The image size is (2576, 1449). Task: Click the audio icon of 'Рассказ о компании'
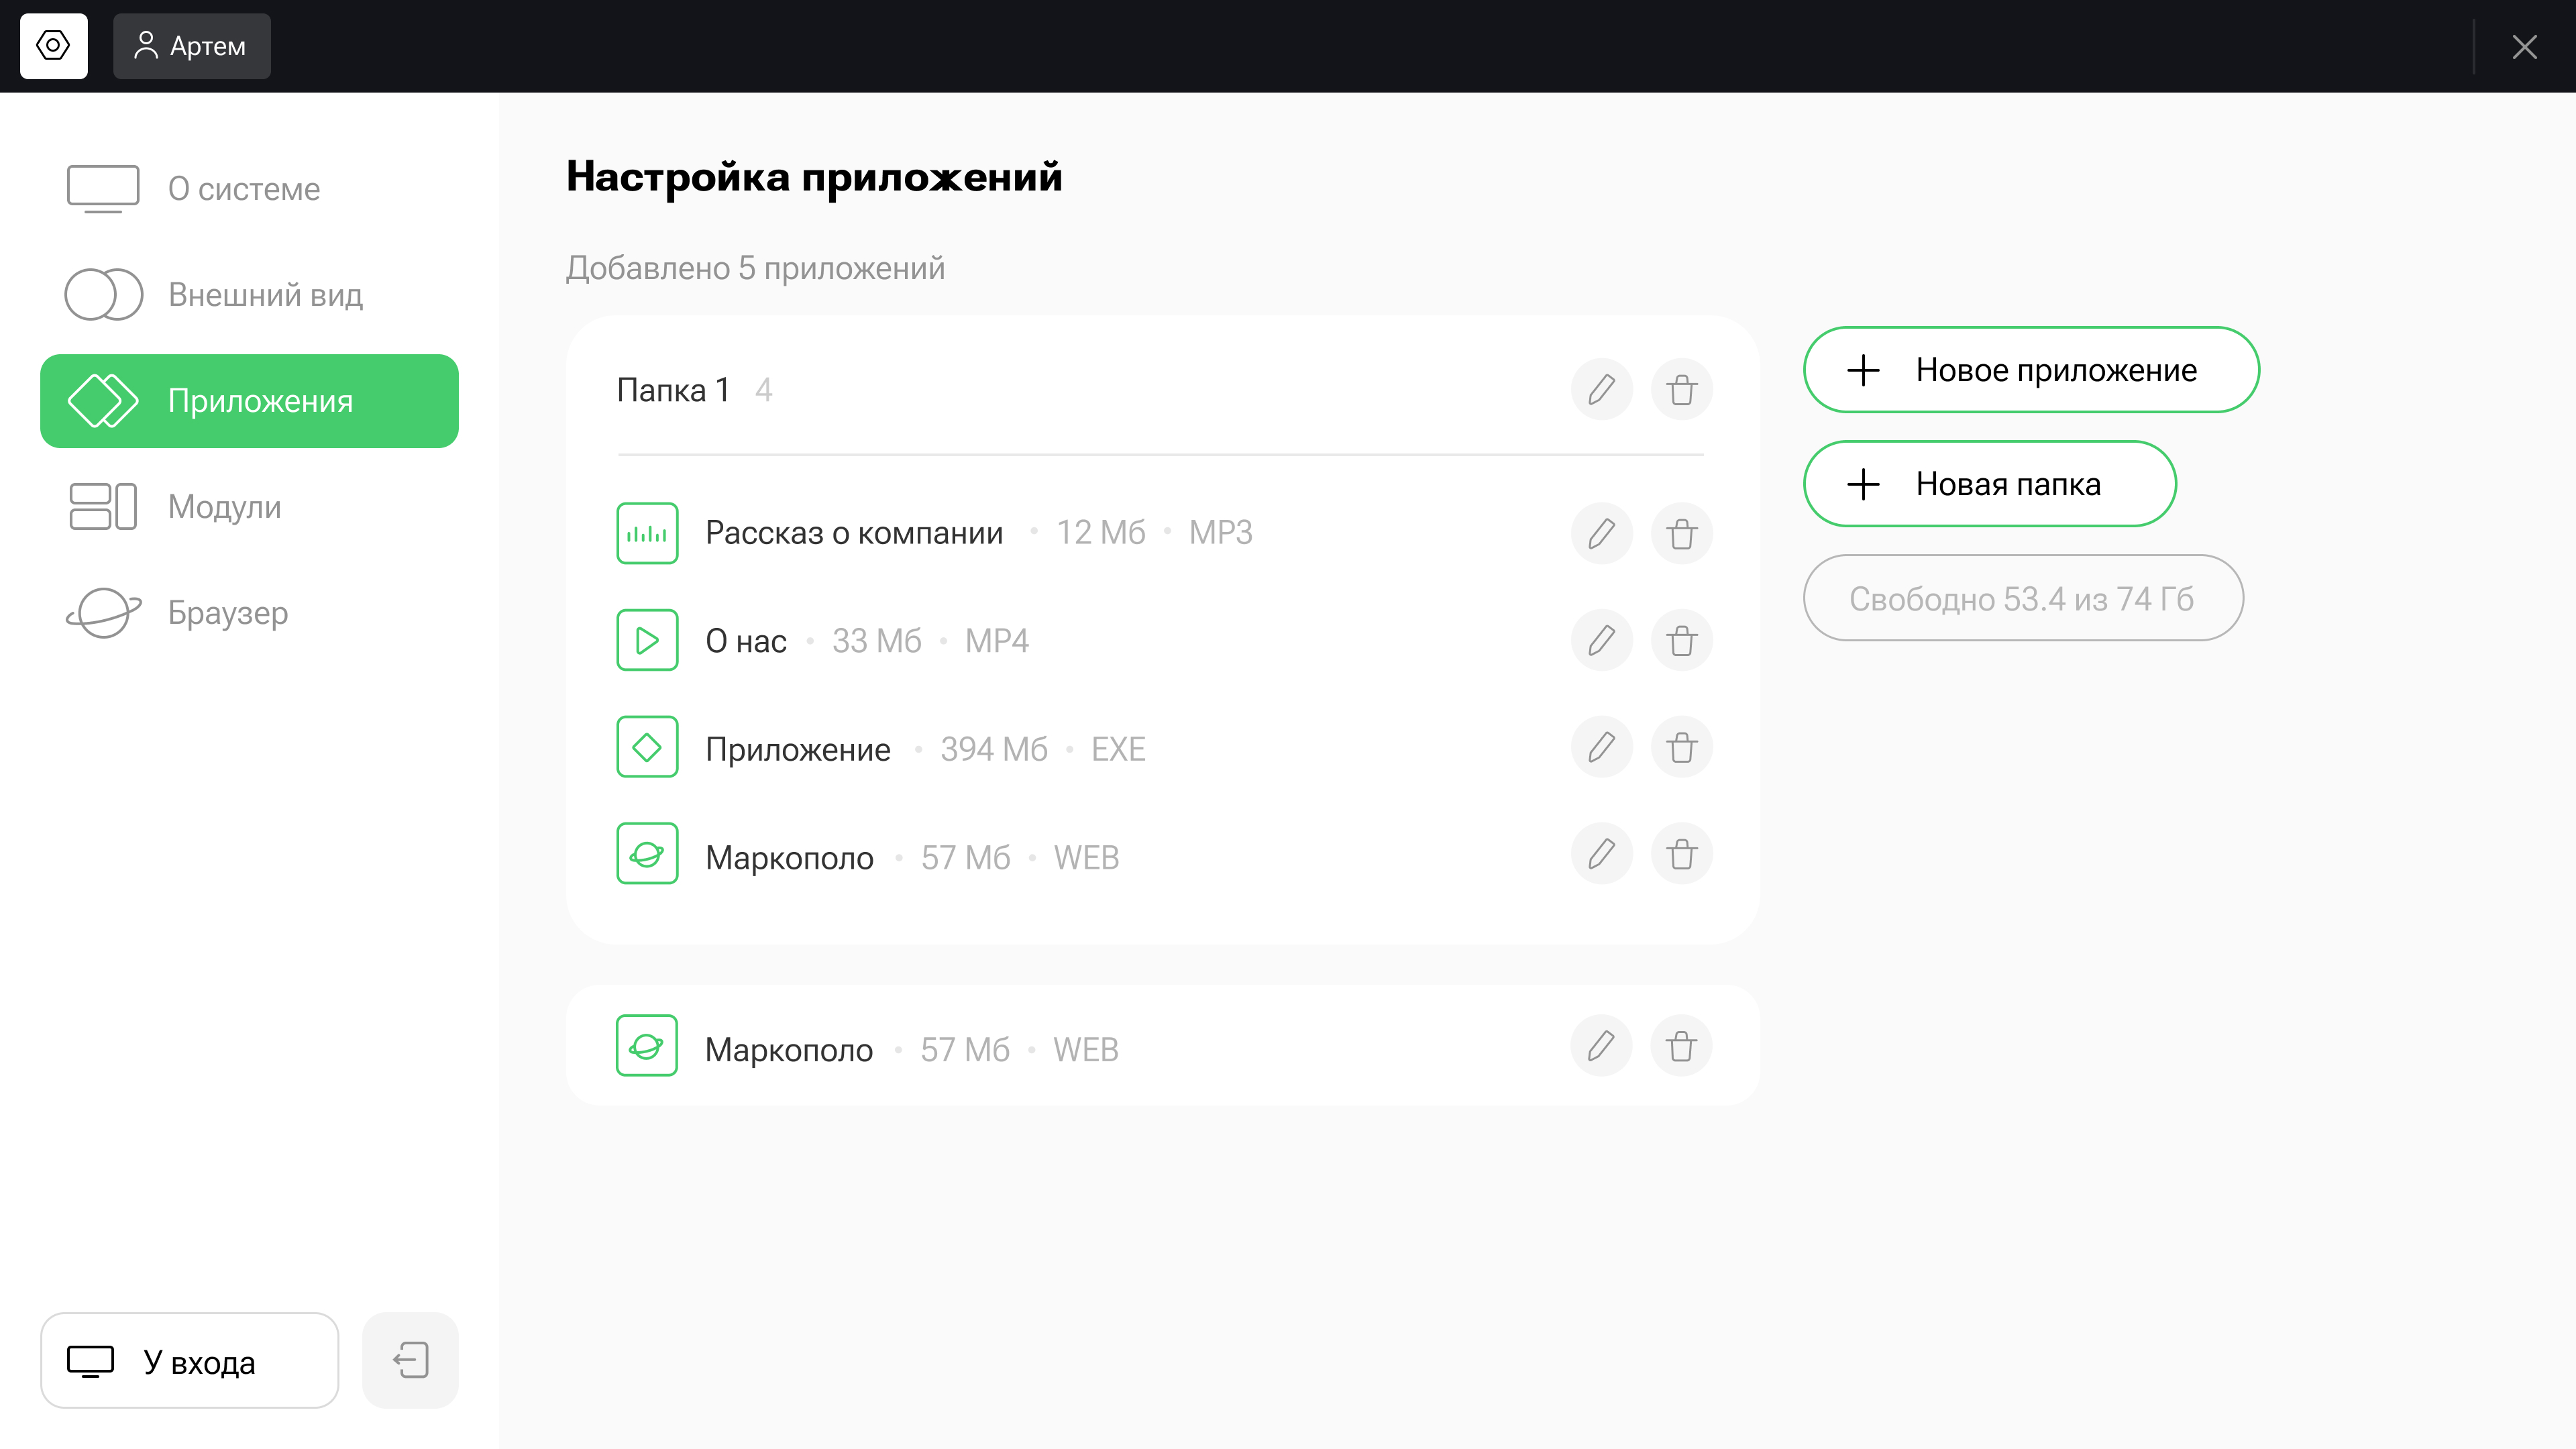[647, 533]
